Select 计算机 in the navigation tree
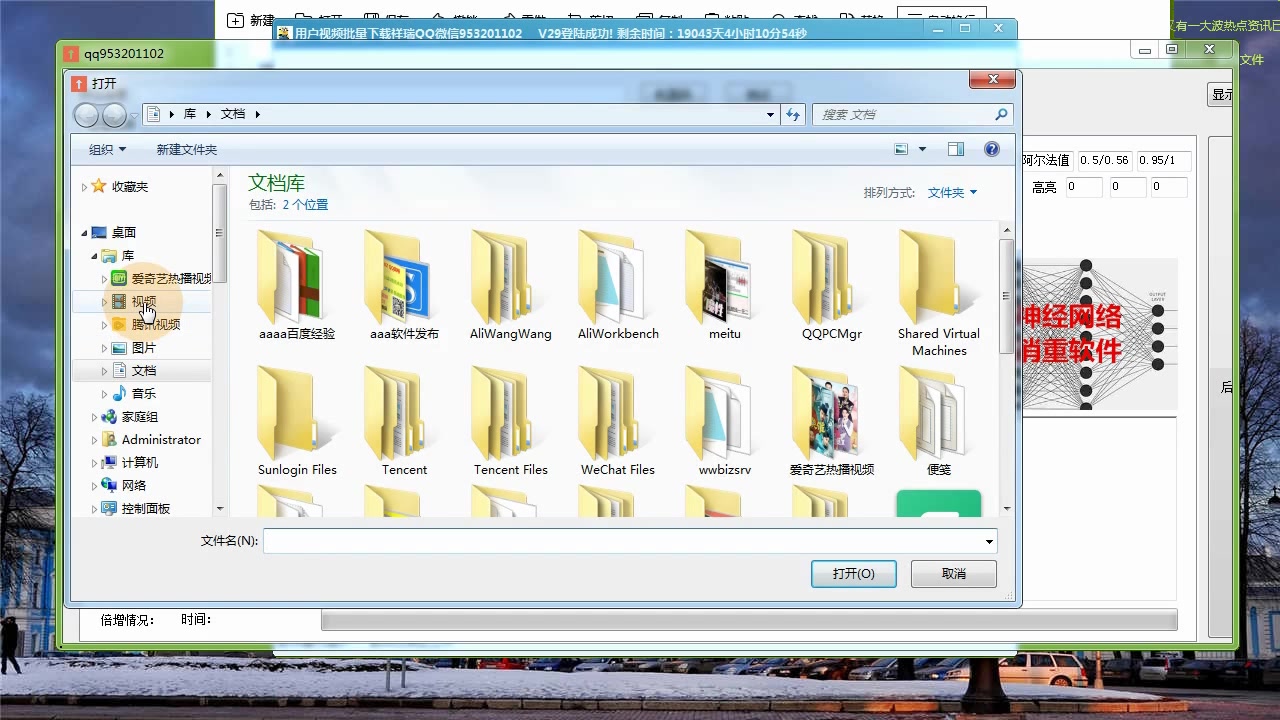 [x=140, y=462]
